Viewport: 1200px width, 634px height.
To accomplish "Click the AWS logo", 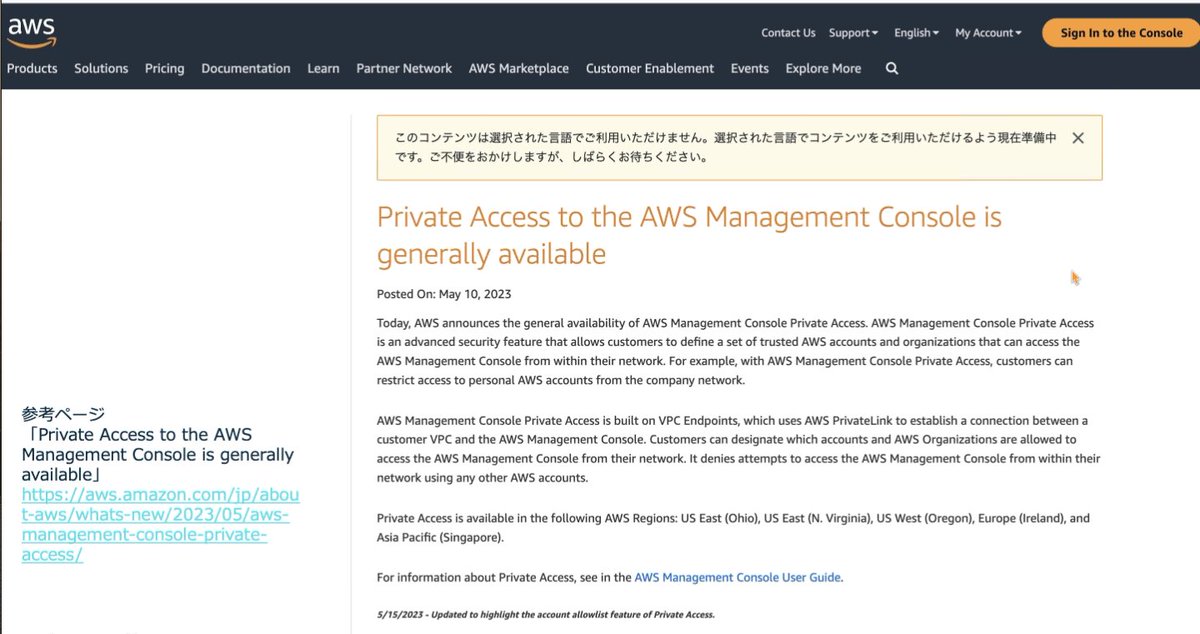I will (x=32, y=33).
